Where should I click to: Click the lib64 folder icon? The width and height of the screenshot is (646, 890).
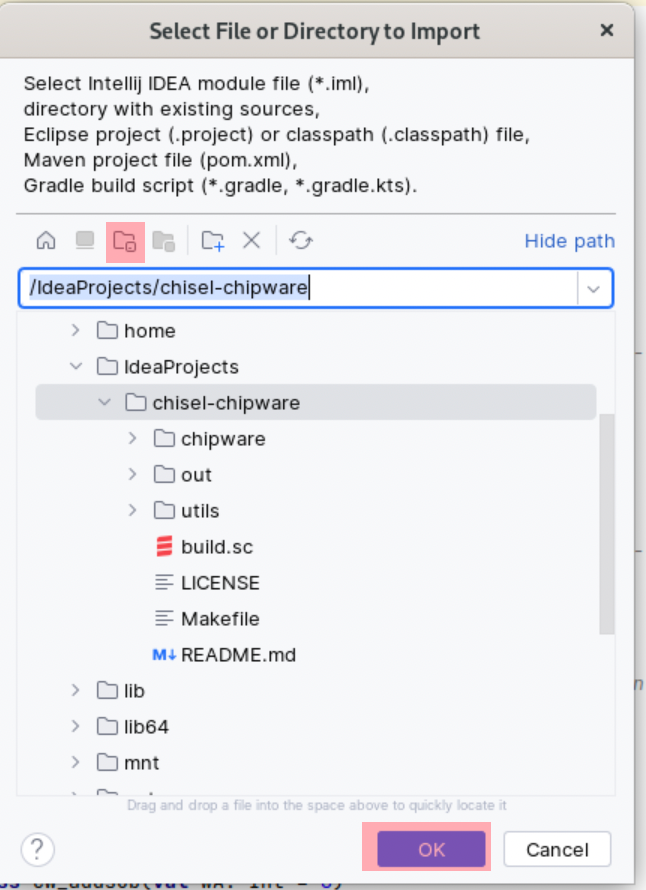(x=107, y=727)
